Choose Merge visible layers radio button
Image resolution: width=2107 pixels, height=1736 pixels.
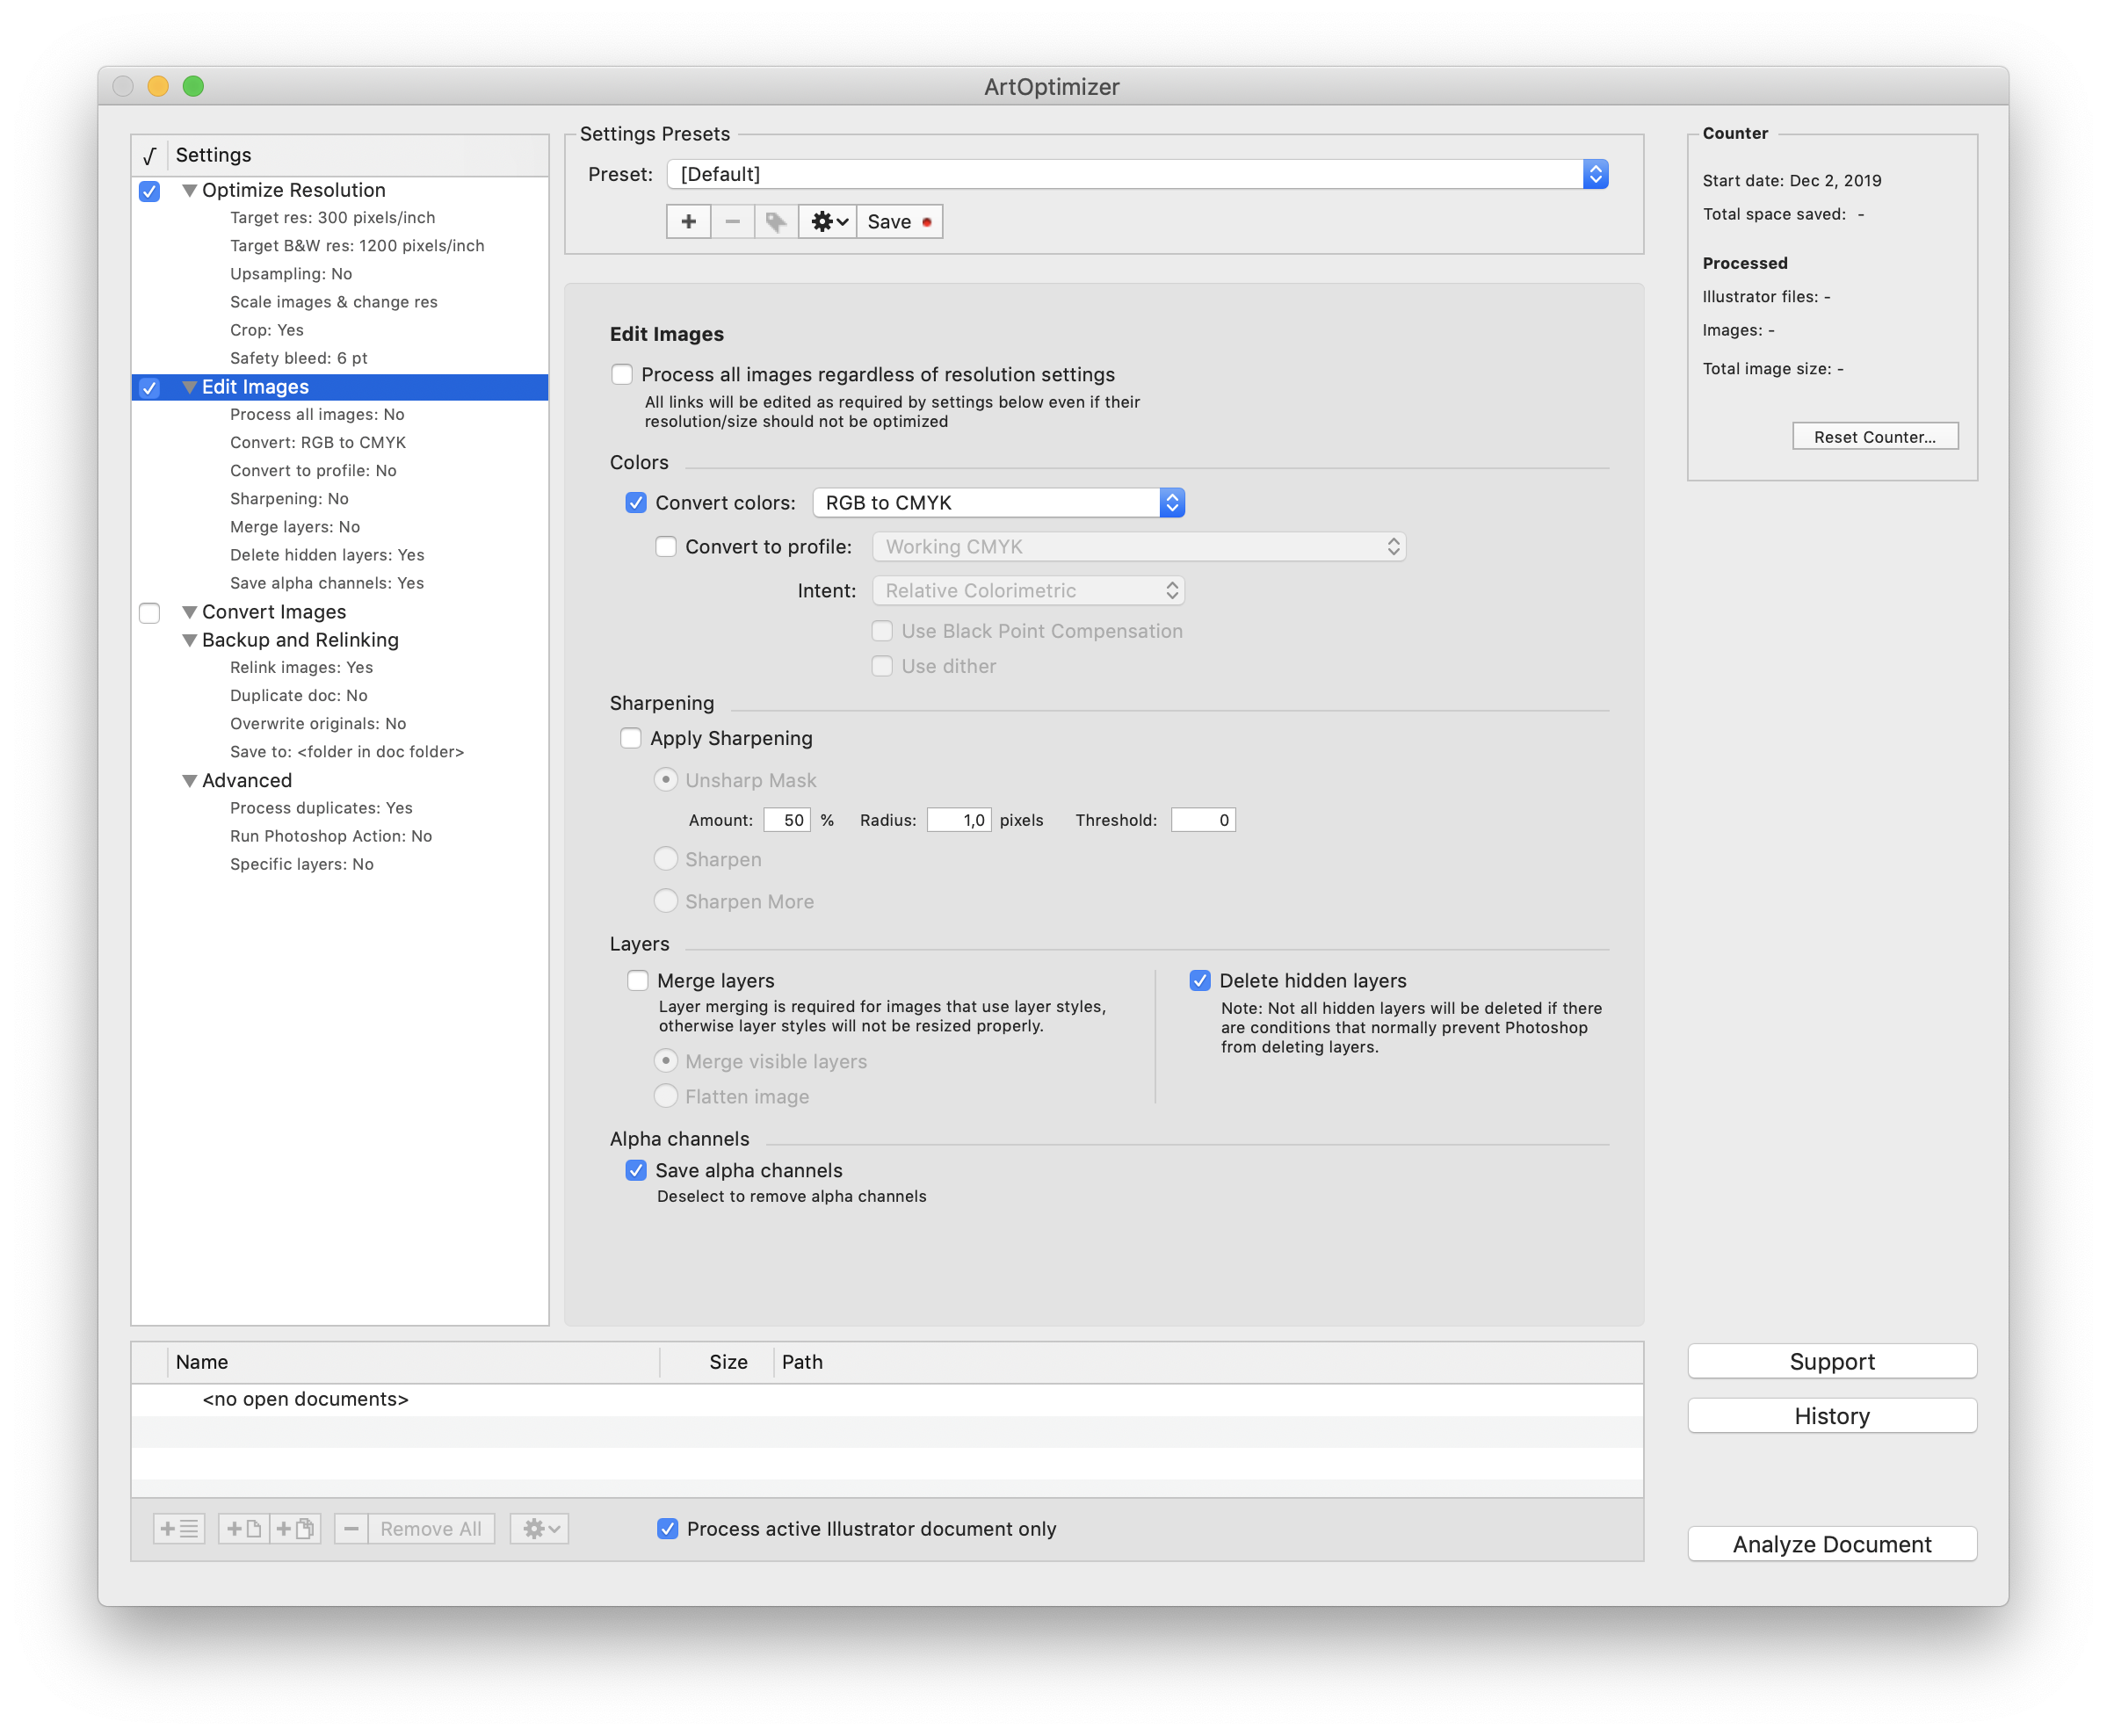(666, 1060)
